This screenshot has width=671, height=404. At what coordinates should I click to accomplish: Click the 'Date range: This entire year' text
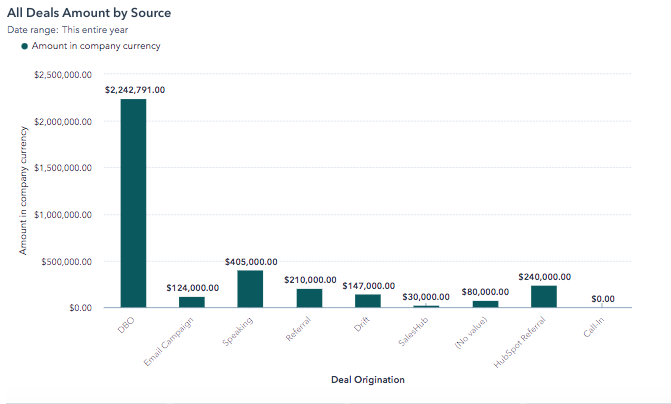(68, 30)
